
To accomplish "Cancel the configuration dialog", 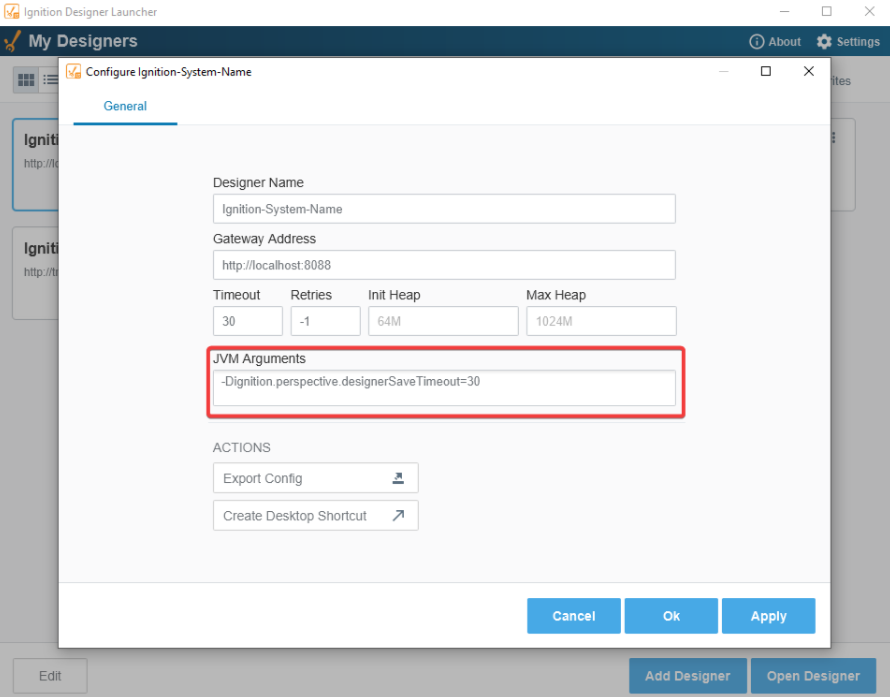I will (574, 616).
